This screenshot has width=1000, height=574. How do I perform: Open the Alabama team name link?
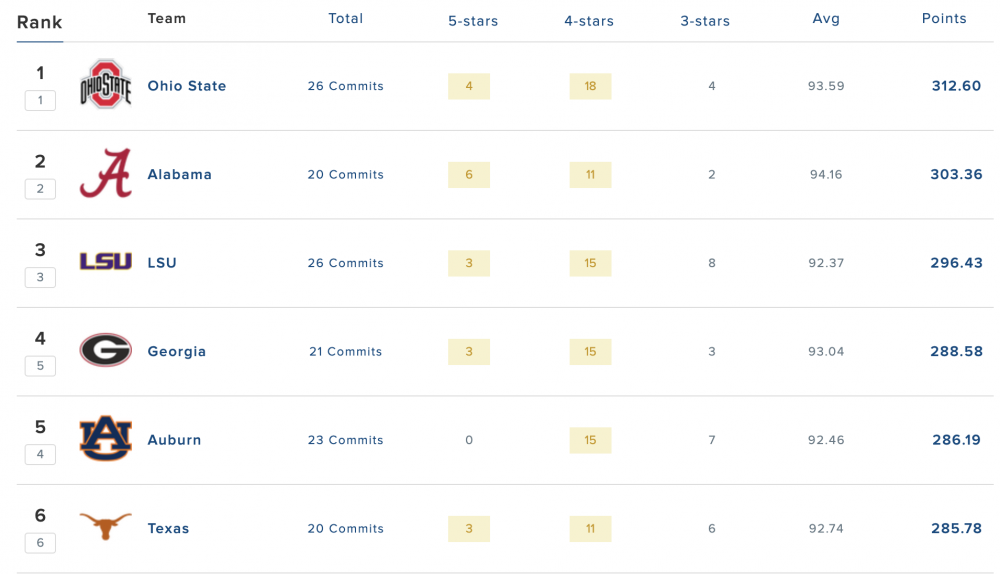click(x=180, y=174)
